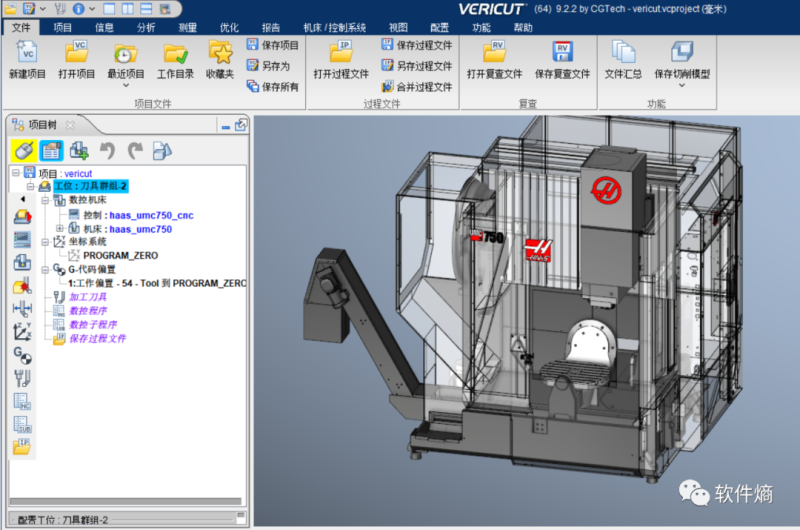Viewport: 800px width, 530px height.
Task: Open the 机床/控制系统 ribbon tab
Action: click(334, 28)
